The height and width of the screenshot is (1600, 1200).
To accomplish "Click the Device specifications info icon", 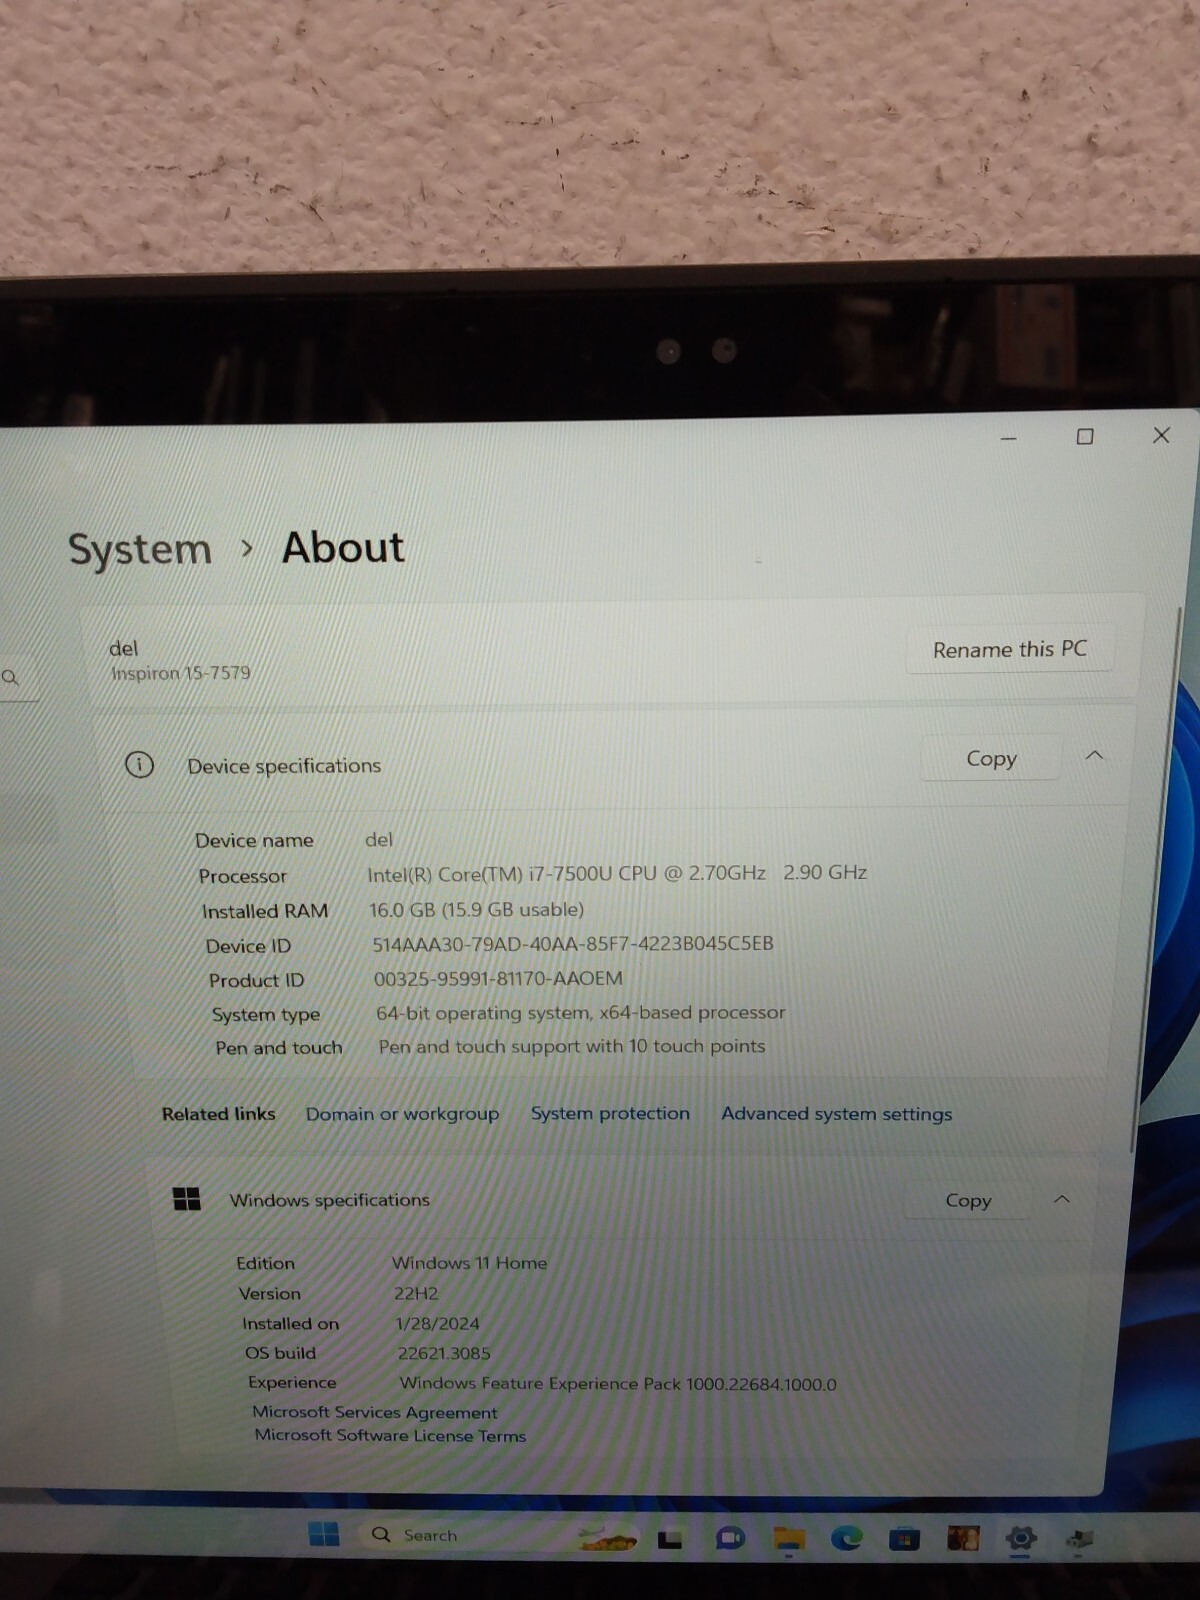I will point(139,765).
